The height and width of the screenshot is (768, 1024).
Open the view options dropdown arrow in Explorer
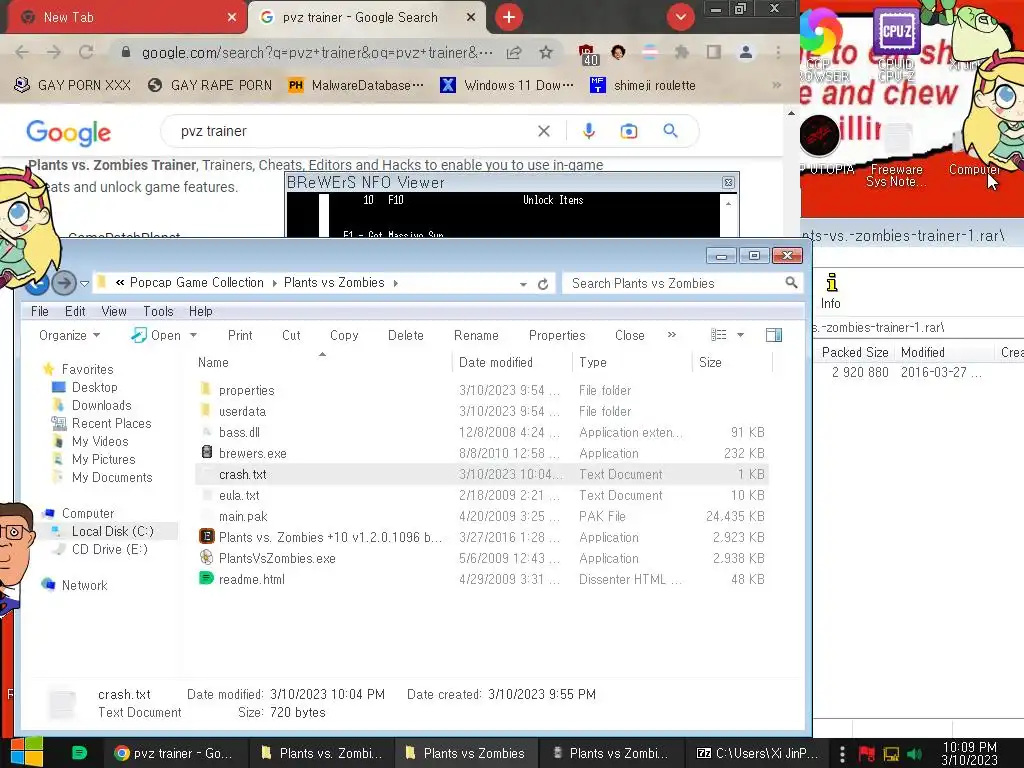coord(741,335)
